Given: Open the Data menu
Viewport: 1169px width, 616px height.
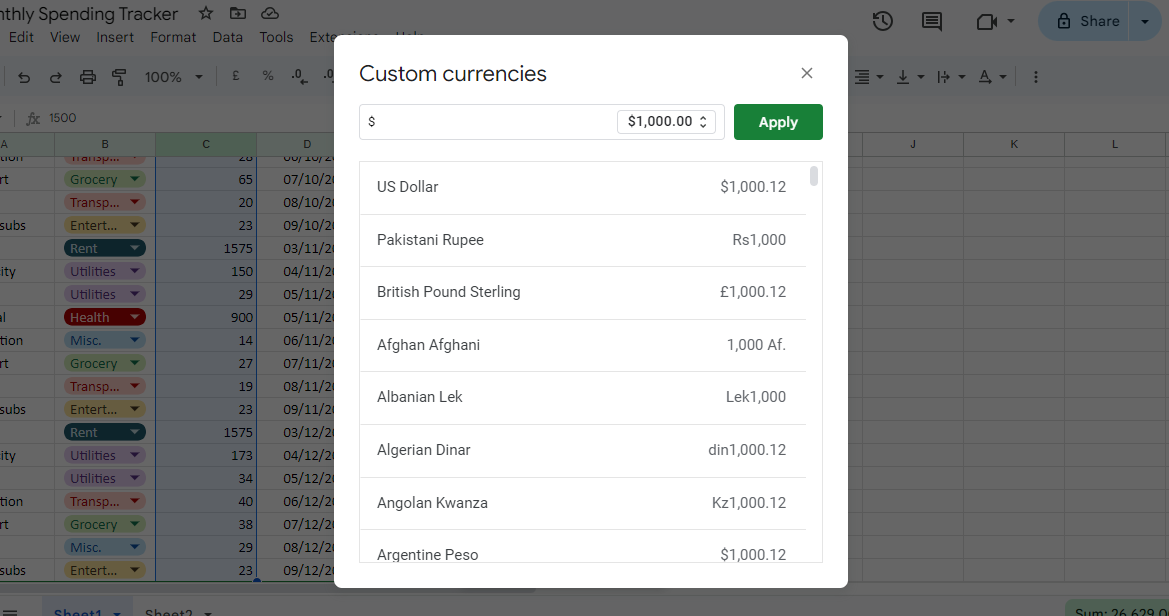Looking at the screenshot, I should [x=227, y=36].
